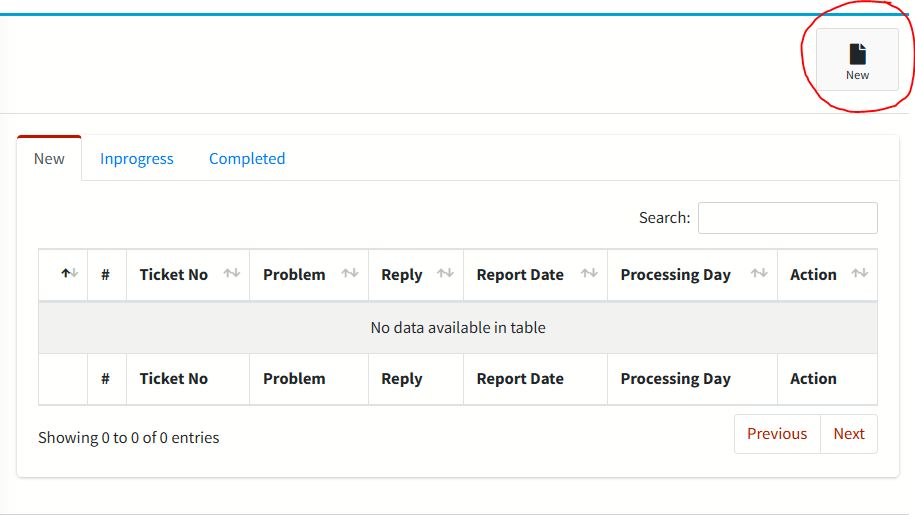
Task: Click the New ticket document icon
Action: tap(857, 54)
